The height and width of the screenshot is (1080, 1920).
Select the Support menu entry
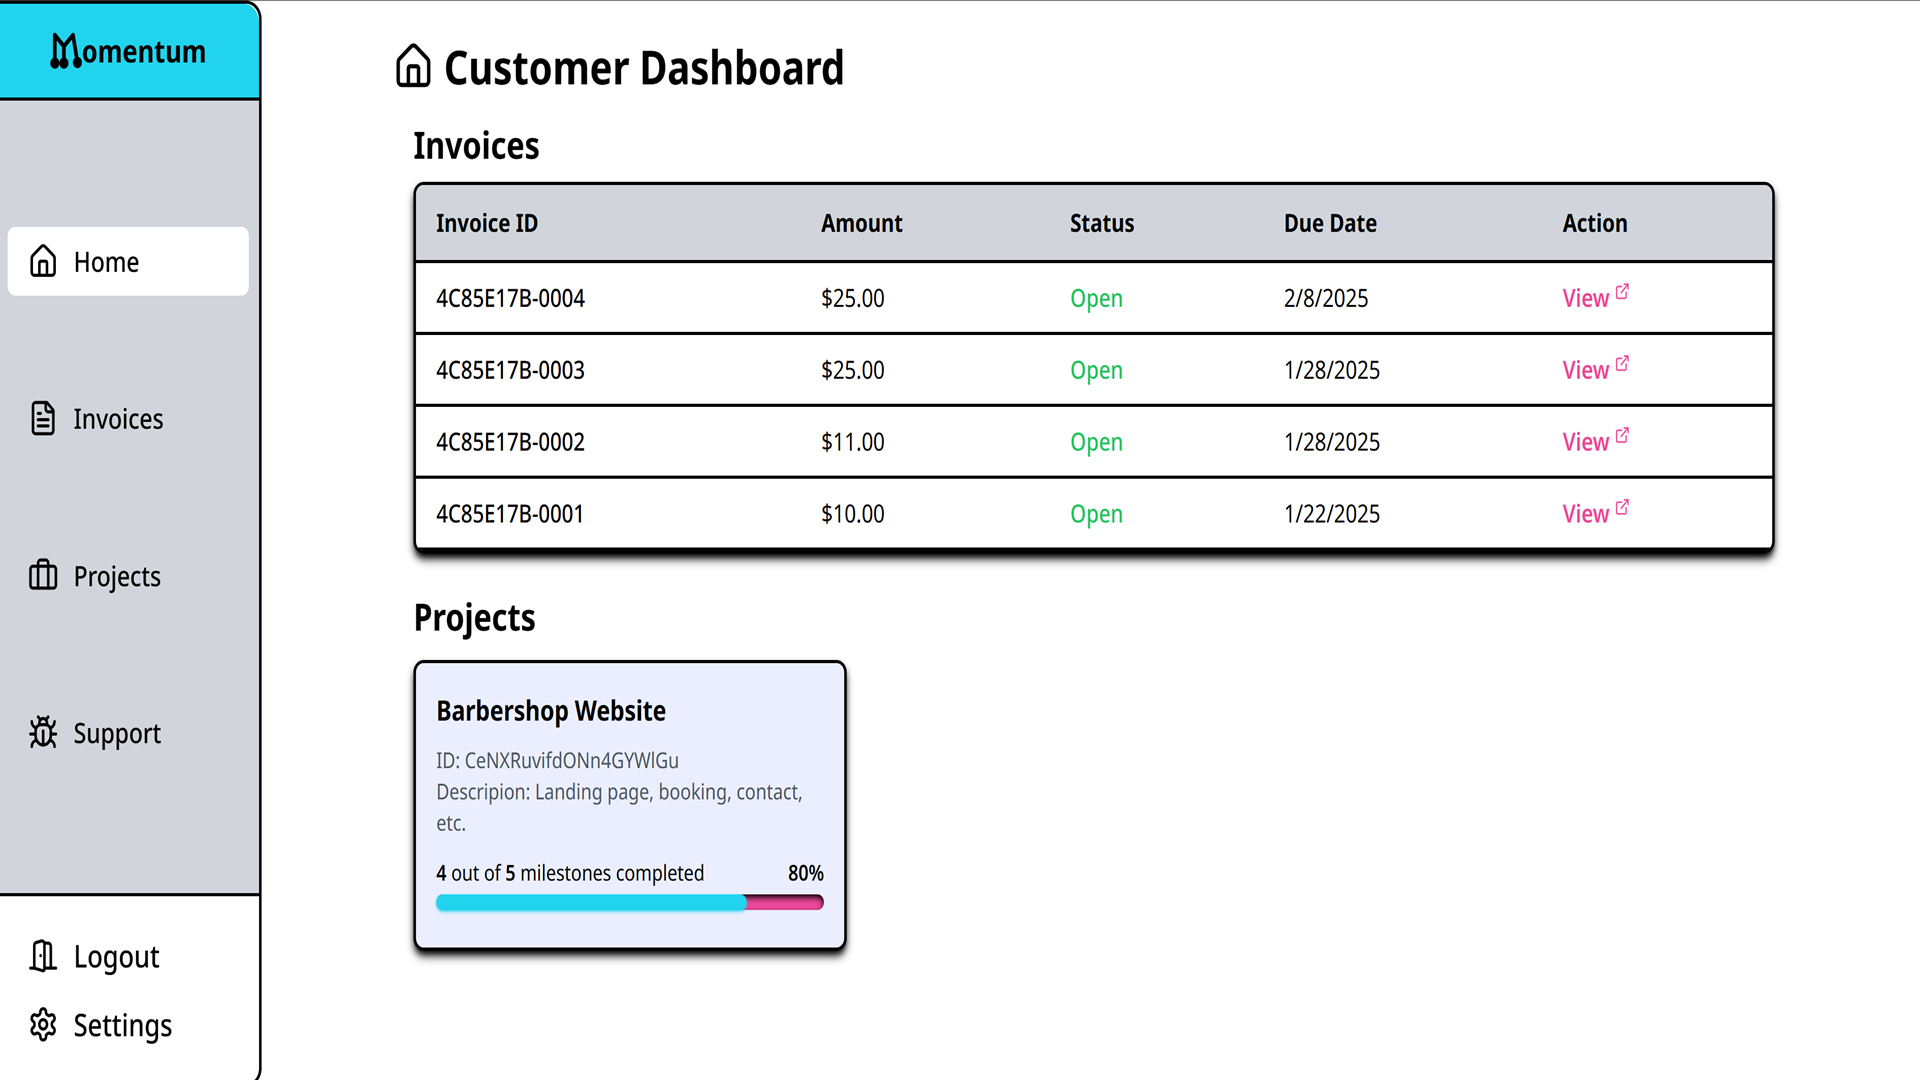tap(117, 734)
